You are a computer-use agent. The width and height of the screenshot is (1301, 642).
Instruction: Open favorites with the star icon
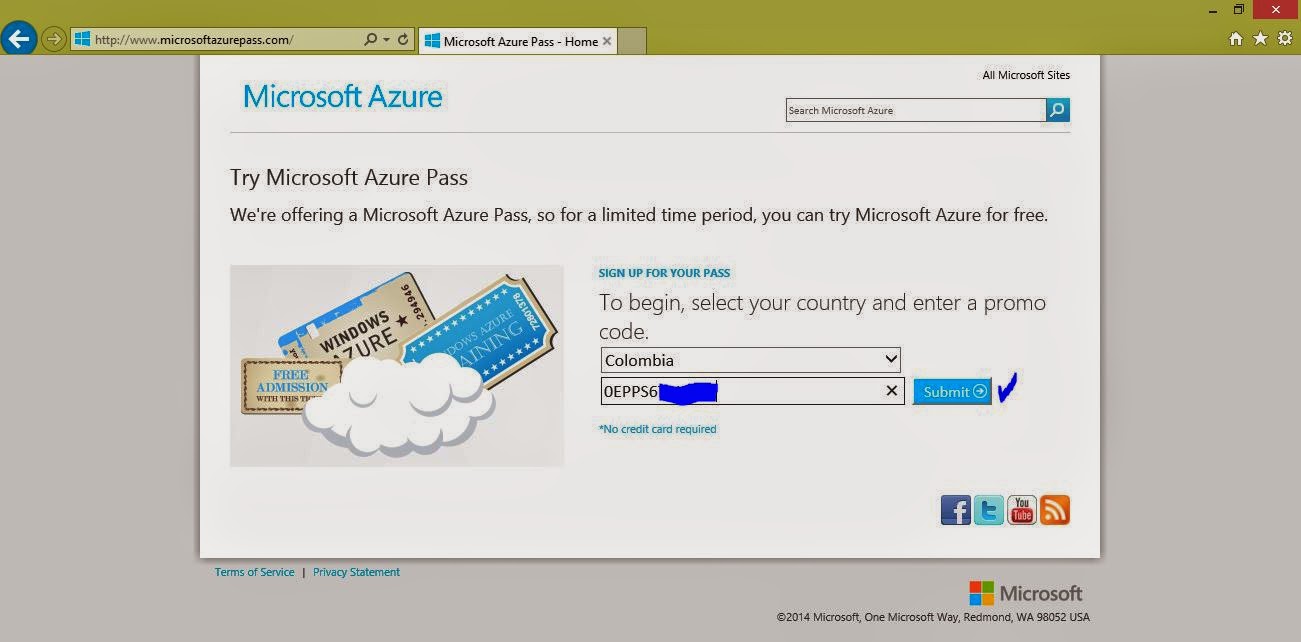tap(1260, 39)
